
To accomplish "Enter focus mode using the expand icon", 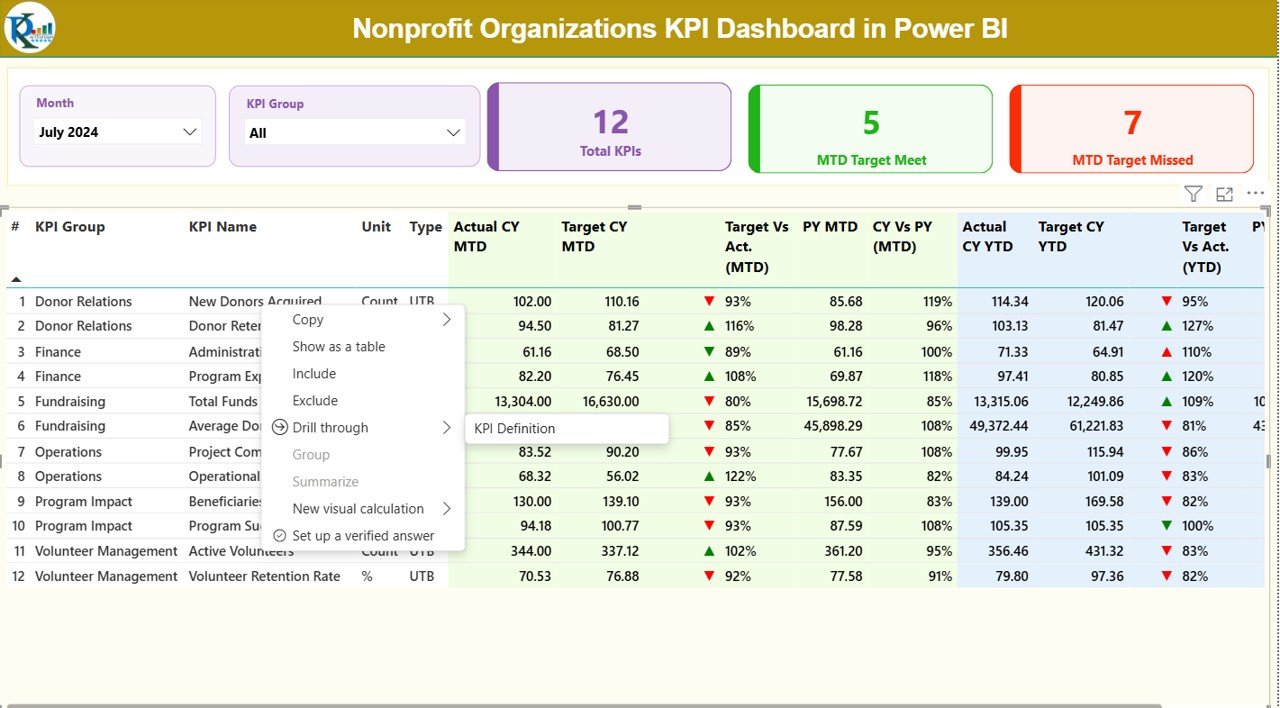I will [1224, 193].
